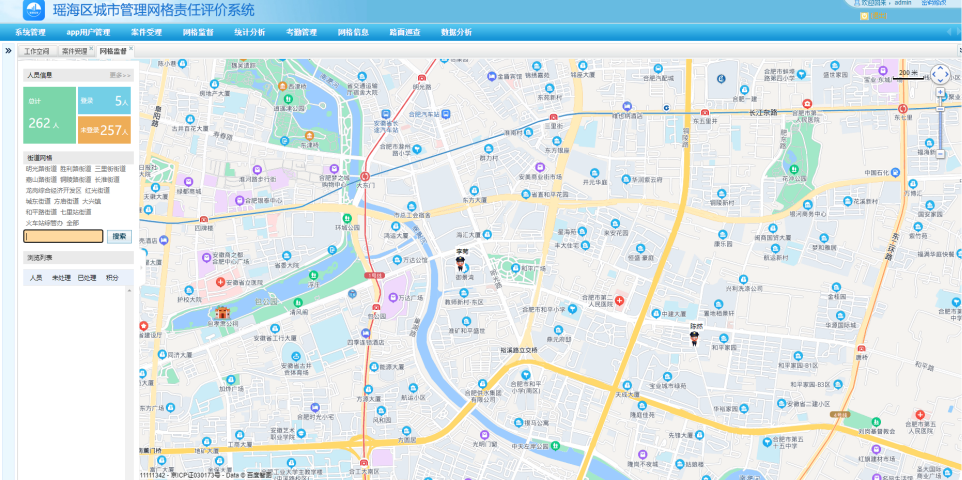Click the 搜索 search button
962x480 pixels.
click(x=119, y=236)
